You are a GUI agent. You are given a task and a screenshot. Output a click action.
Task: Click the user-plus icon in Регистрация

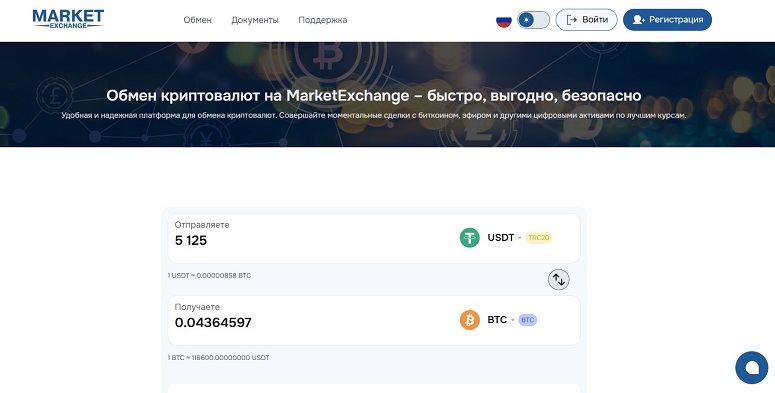[x=639, y=20]
